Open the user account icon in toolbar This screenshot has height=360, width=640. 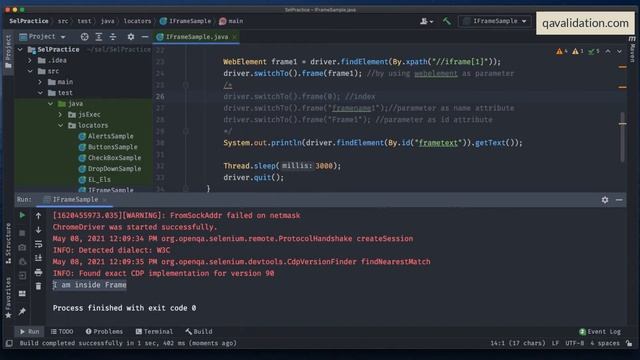click(427, 21)
